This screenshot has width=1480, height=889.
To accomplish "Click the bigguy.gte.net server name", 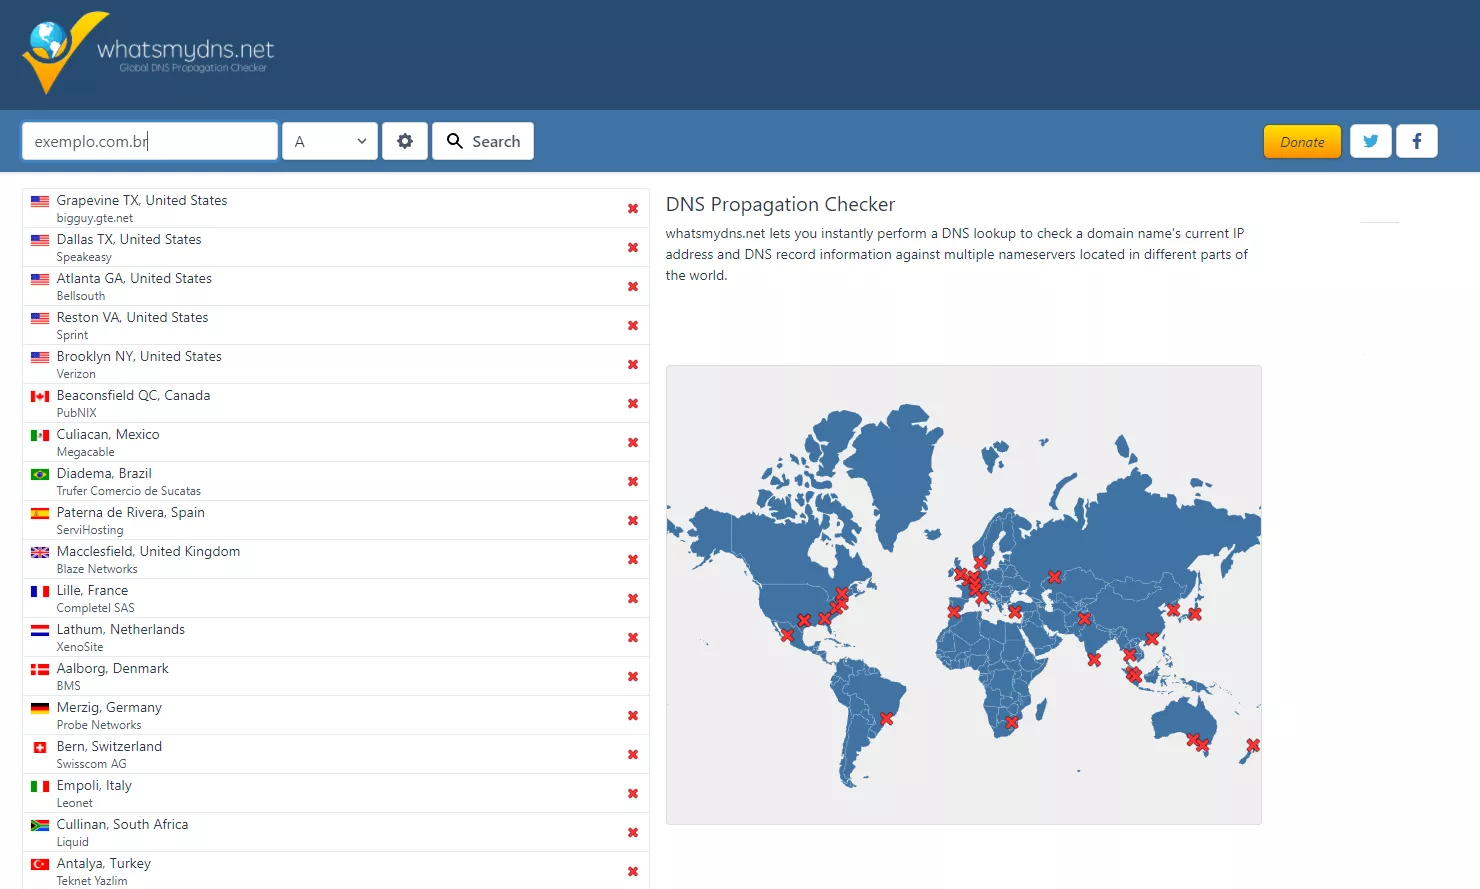I will click(95, 218).
